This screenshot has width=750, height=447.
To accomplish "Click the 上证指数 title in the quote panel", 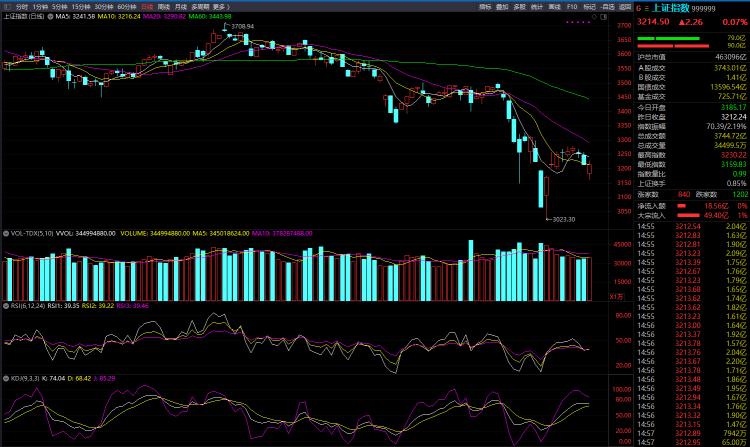I will point(671,8).
